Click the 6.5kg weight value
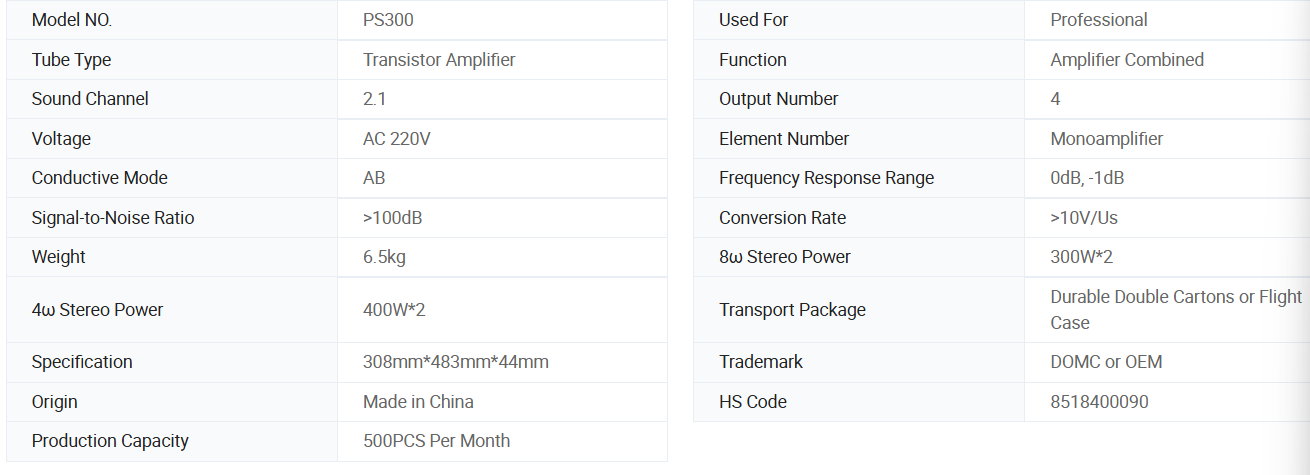Screen dimensions: 1310x475 pyautogui.click(x=384, y=257)
